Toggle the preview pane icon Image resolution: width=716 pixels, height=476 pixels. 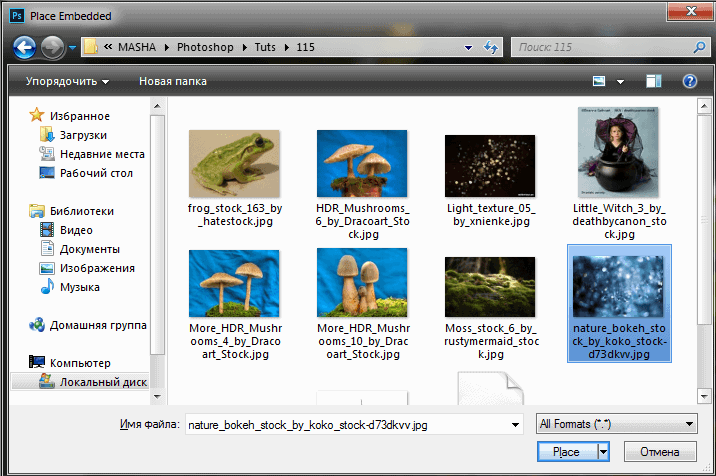pos(654,81)
